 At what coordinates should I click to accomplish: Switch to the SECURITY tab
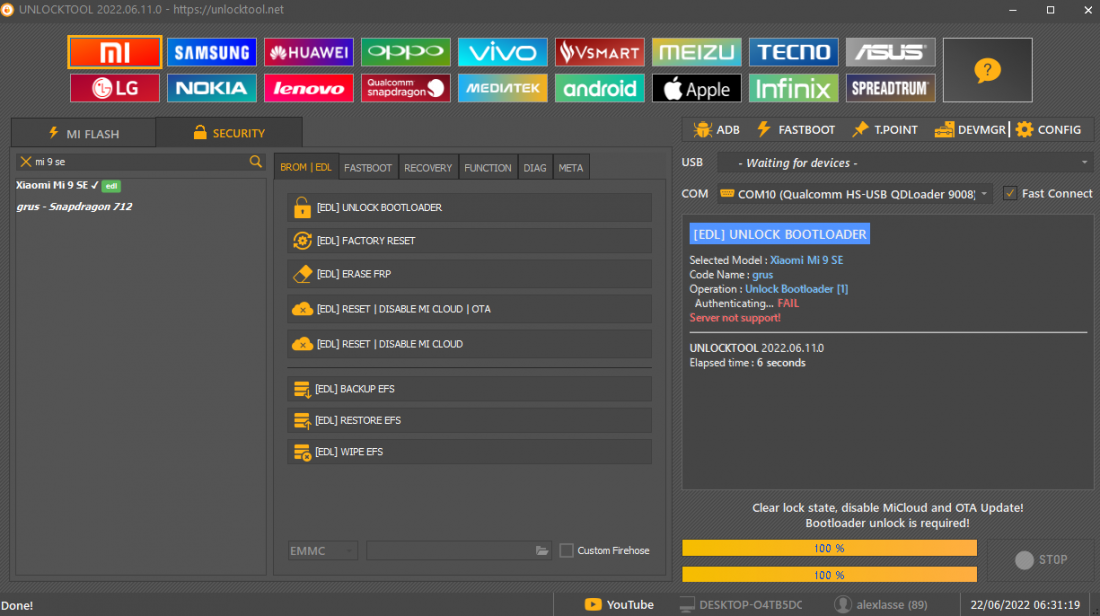pyautogui.click(x=229, y=133)
